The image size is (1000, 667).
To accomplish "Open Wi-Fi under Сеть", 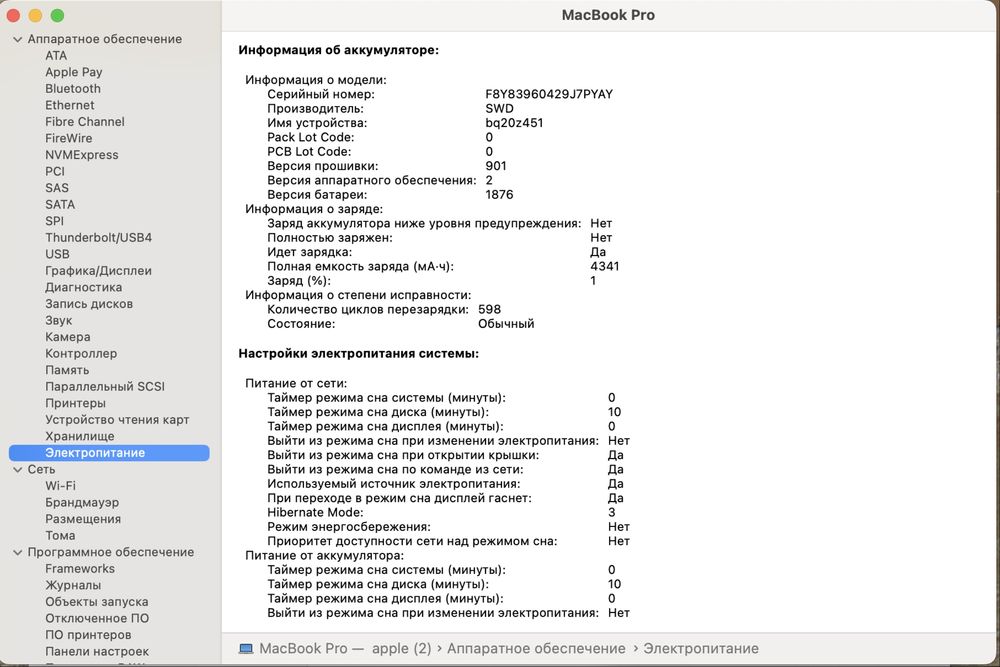I will coord(60,486).
